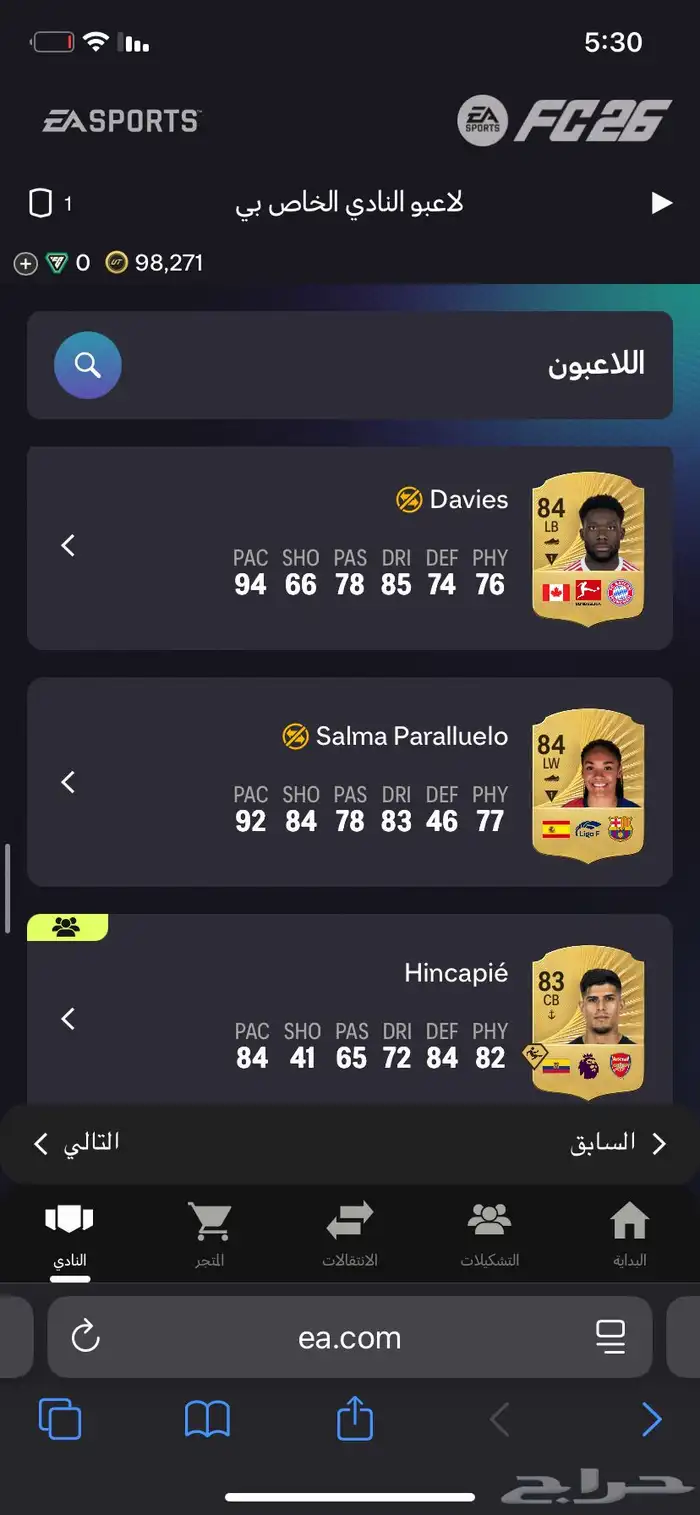
Task: Tap the ea.com address bar
Action: [x=350, y=1337]
